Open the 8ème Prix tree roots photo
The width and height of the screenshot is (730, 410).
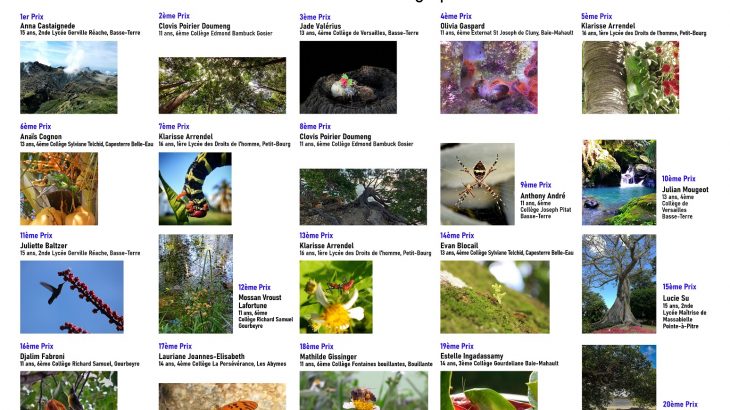point(363,197)
